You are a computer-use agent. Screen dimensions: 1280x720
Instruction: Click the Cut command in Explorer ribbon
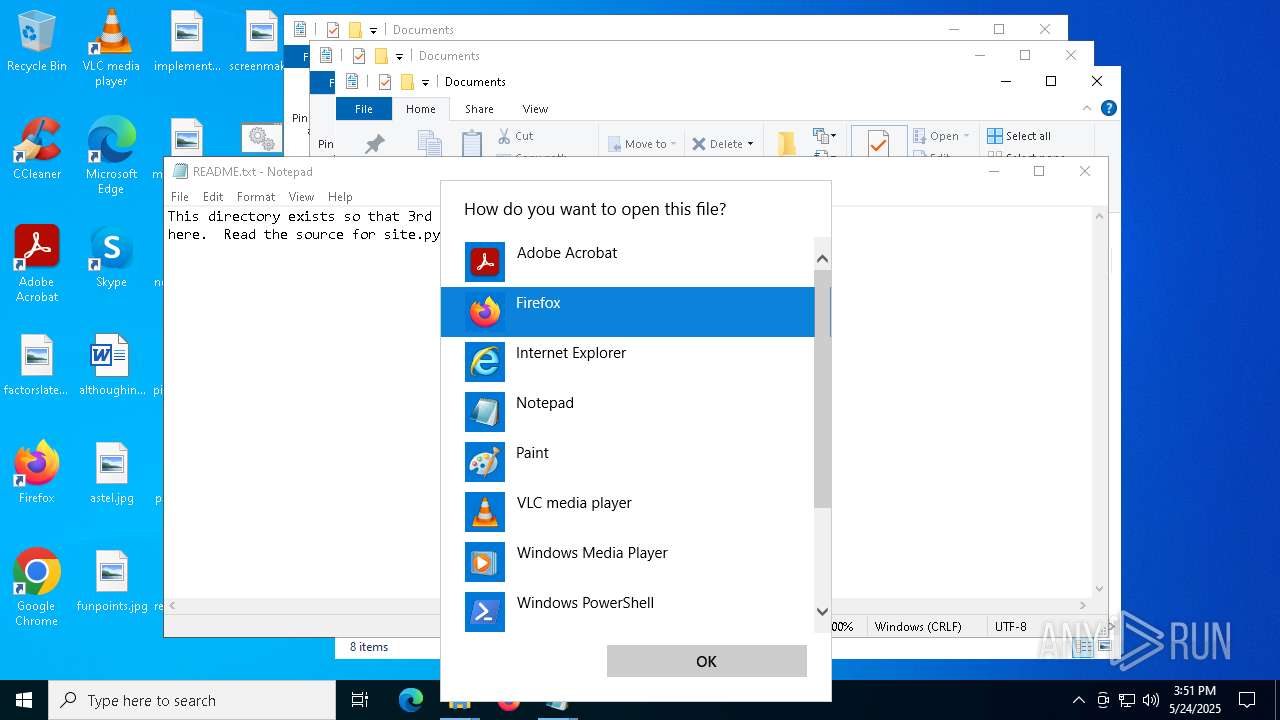[x=514, y=136]
